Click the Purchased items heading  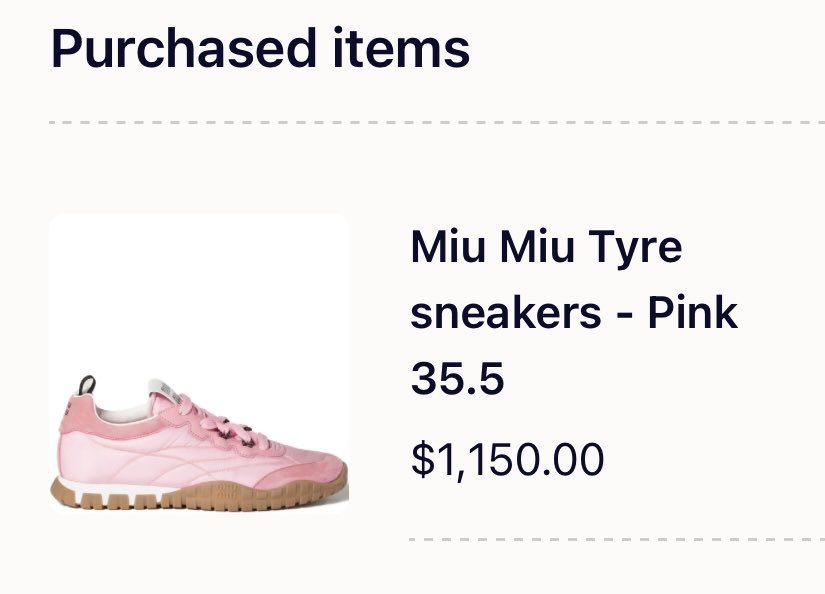pyautogui.click(x=260, y=48)
